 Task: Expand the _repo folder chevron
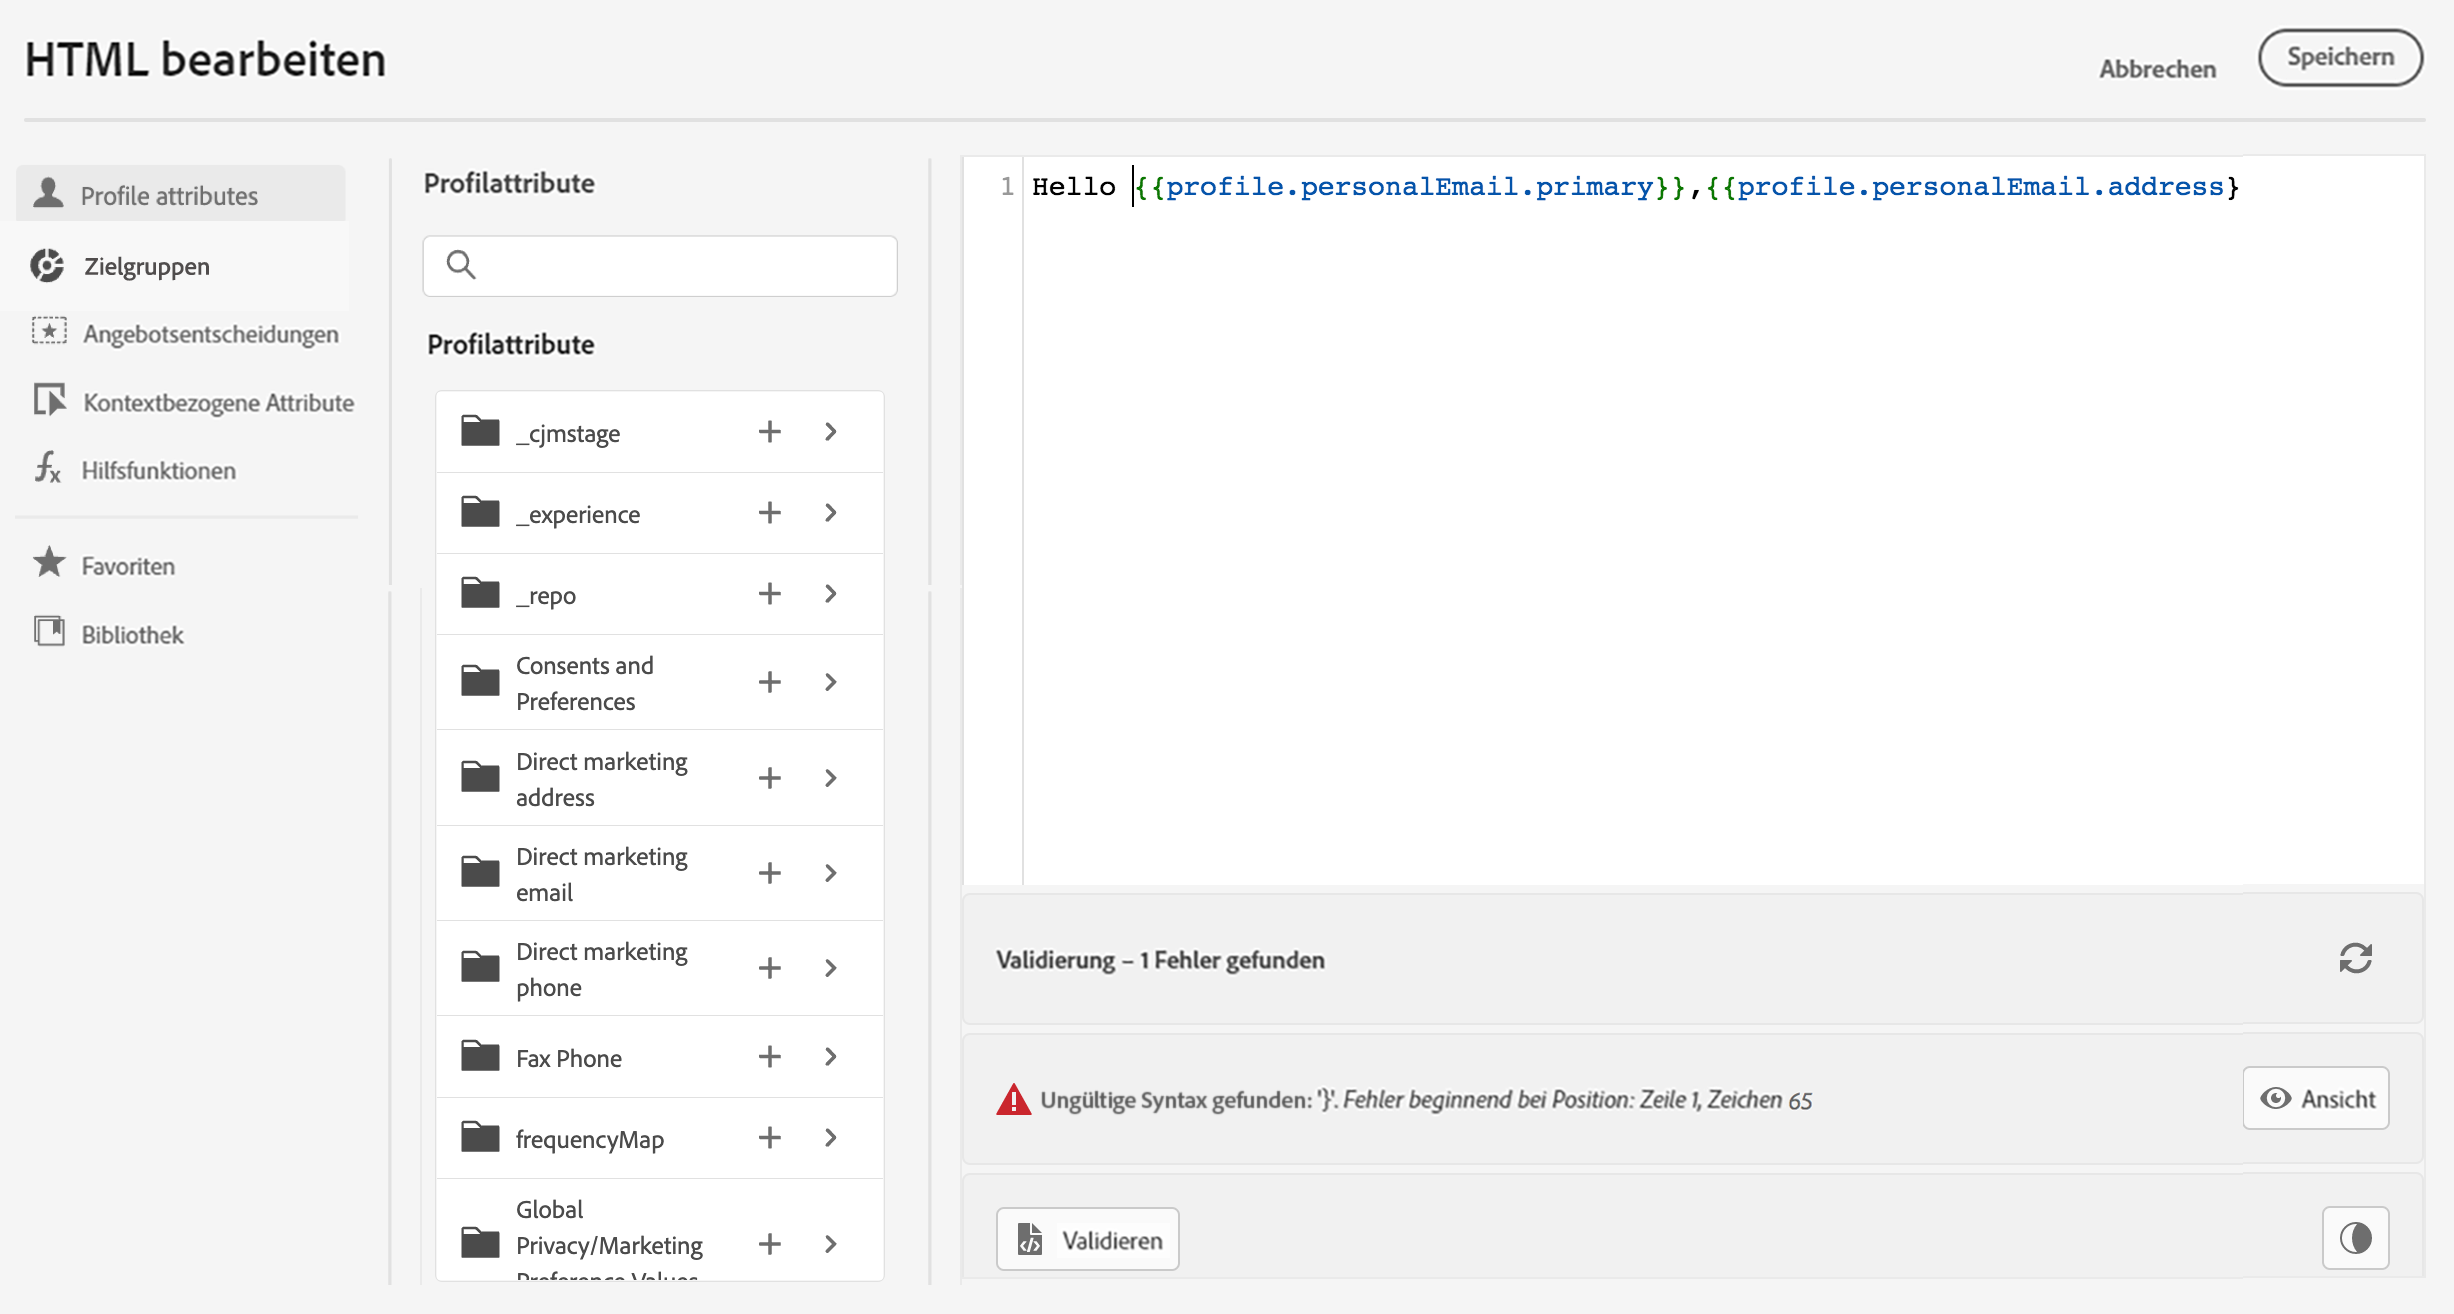coord(831,594)
